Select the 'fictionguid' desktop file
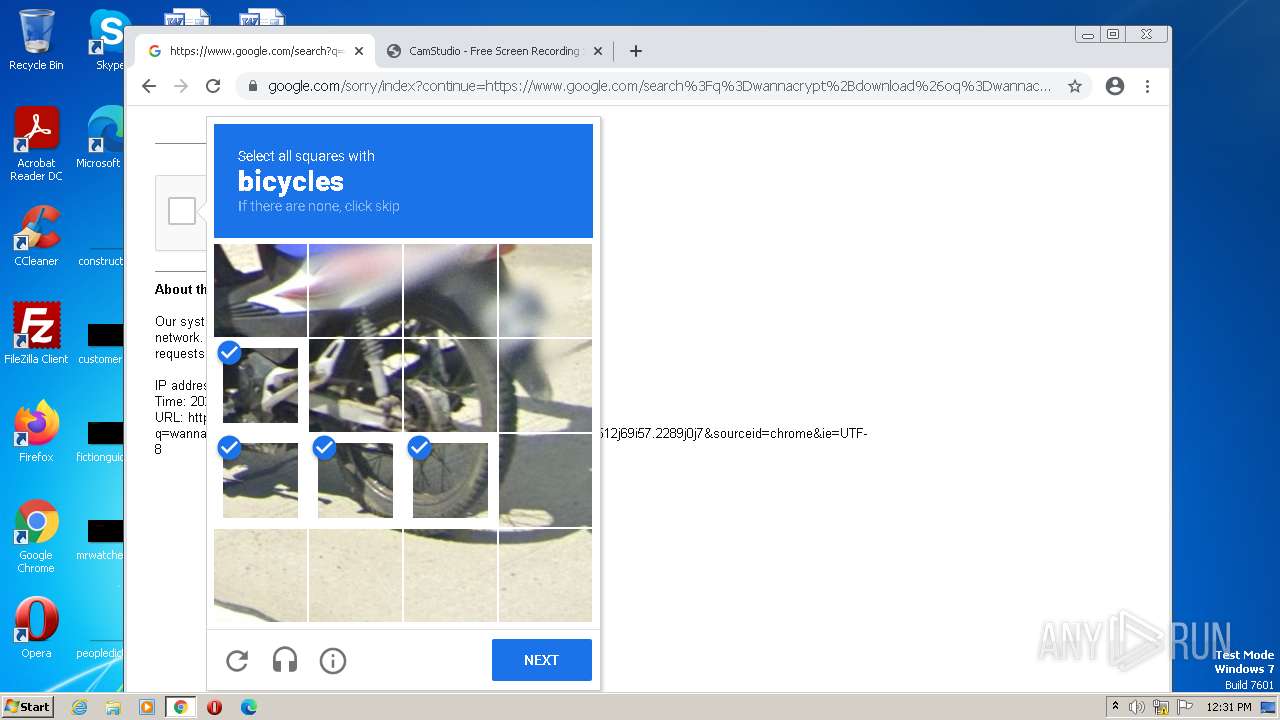This screenshot has width=1280, height=720. click(x=100, y=440)
